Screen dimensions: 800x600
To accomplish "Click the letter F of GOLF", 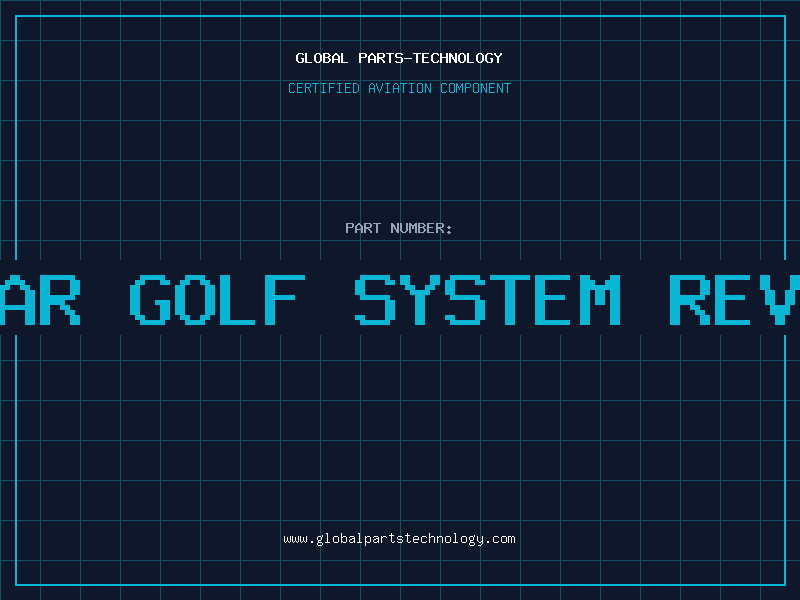I will (285, 299).
